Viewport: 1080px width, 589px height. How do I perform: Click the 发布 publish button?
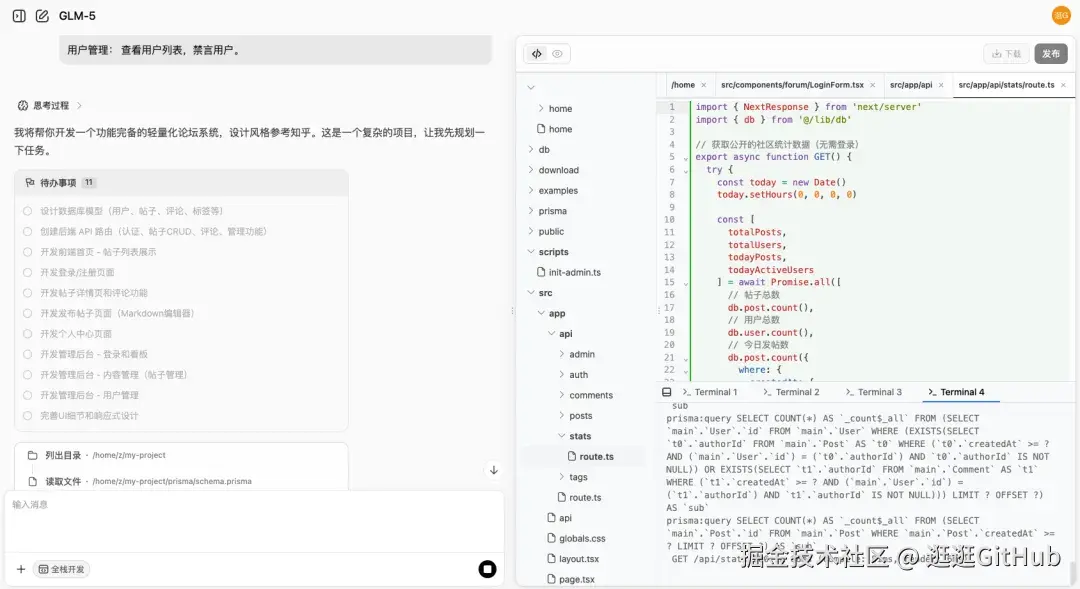pyautogui.click(x=1050, y=54)
